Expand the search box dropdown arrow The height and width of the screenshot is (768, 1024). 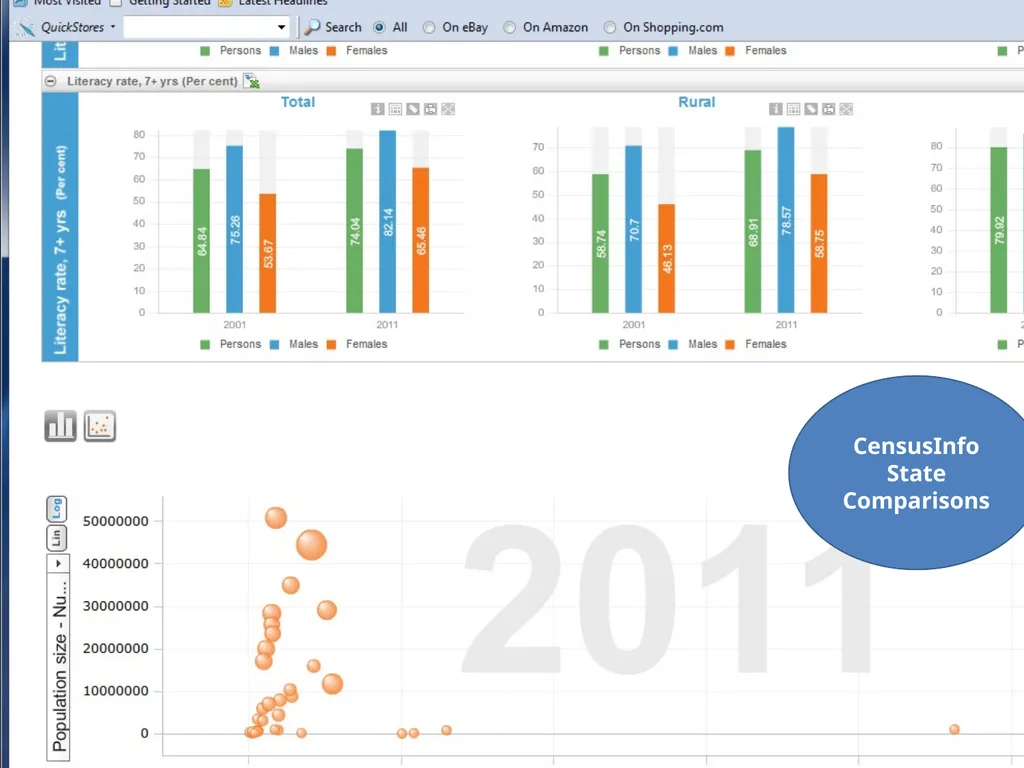(281, 27)
